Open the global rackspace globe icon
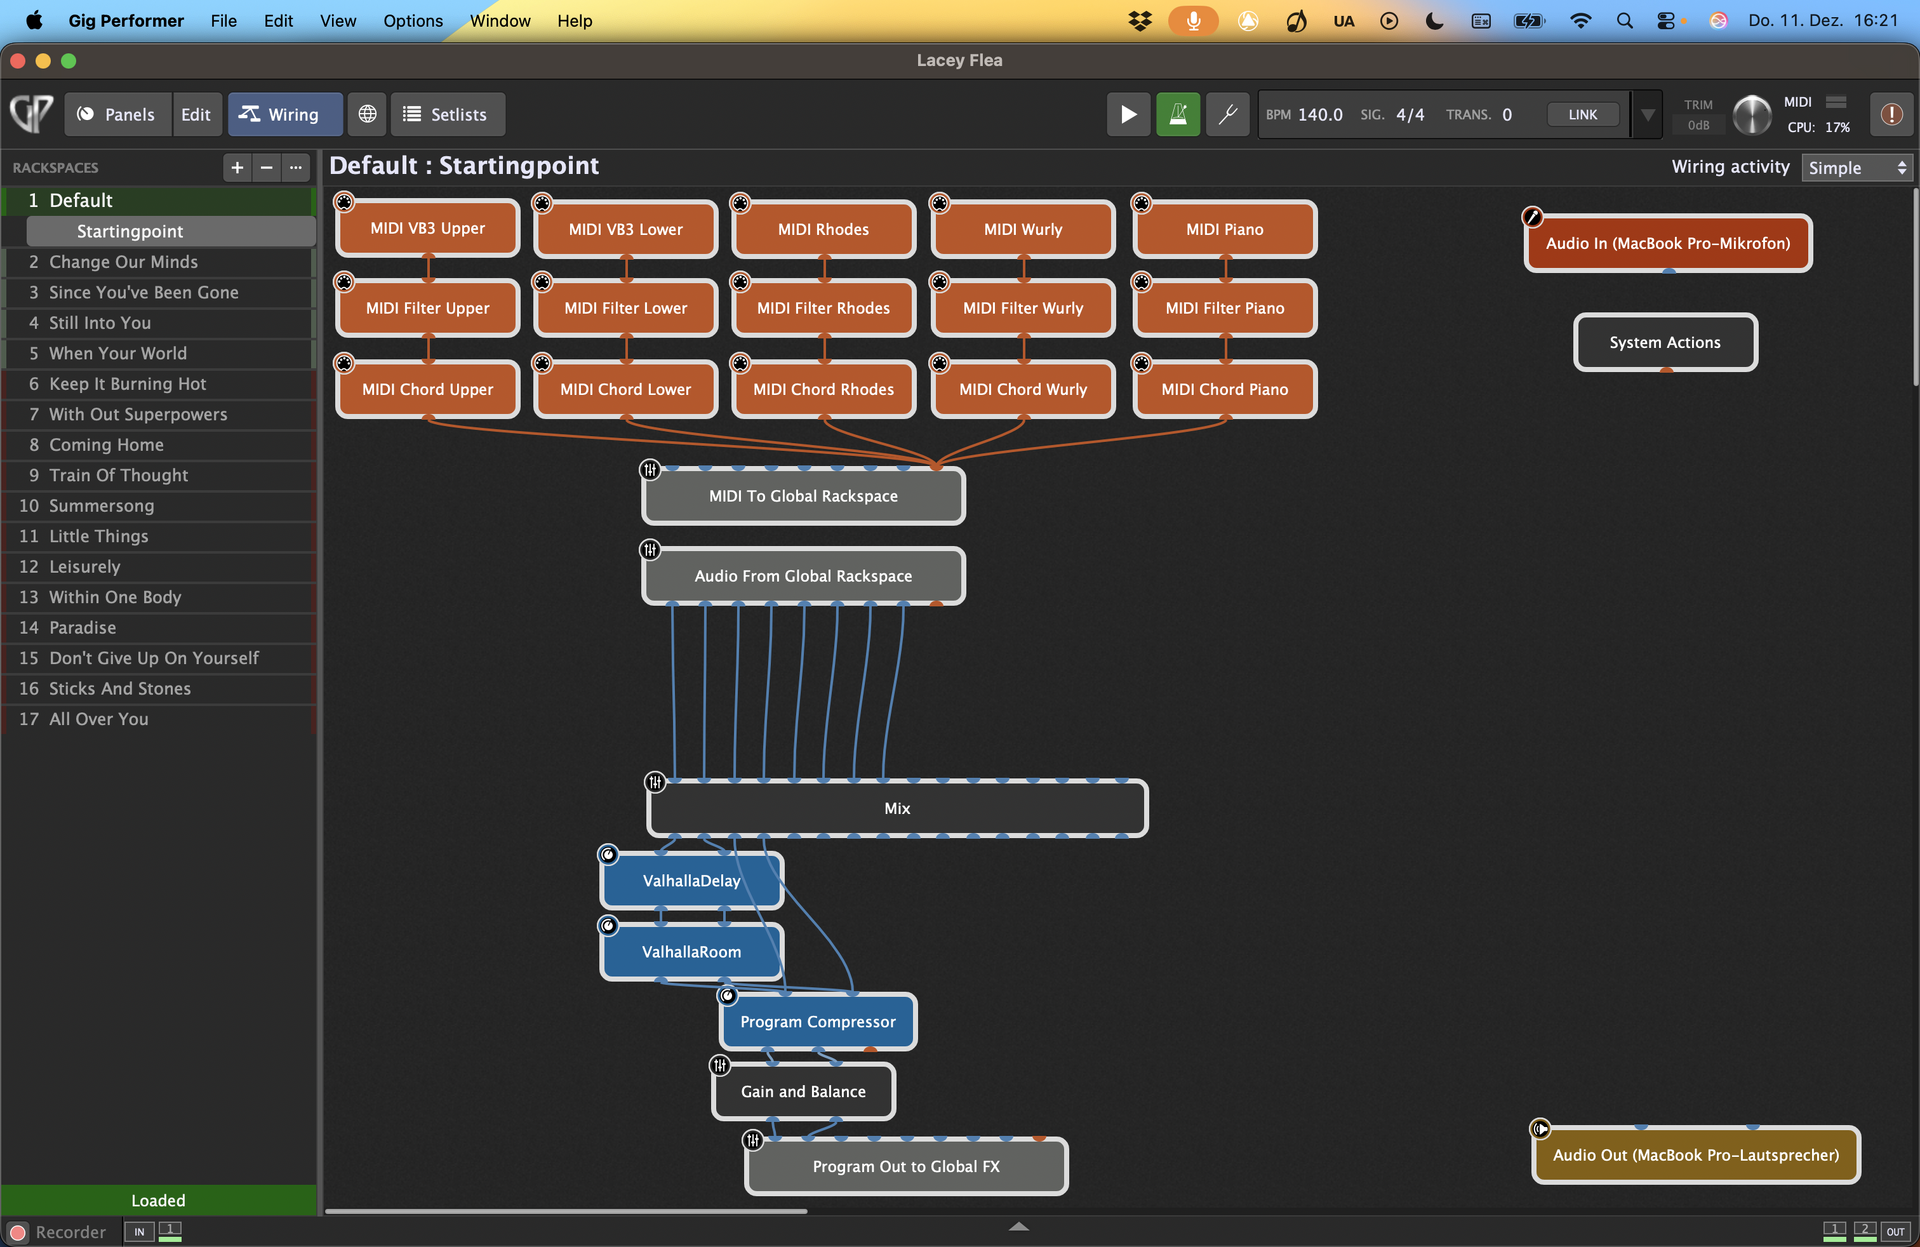Image resolution: width=1920 pixels, height=1247 pixels. pyautogui.click(x=368, y=115)
